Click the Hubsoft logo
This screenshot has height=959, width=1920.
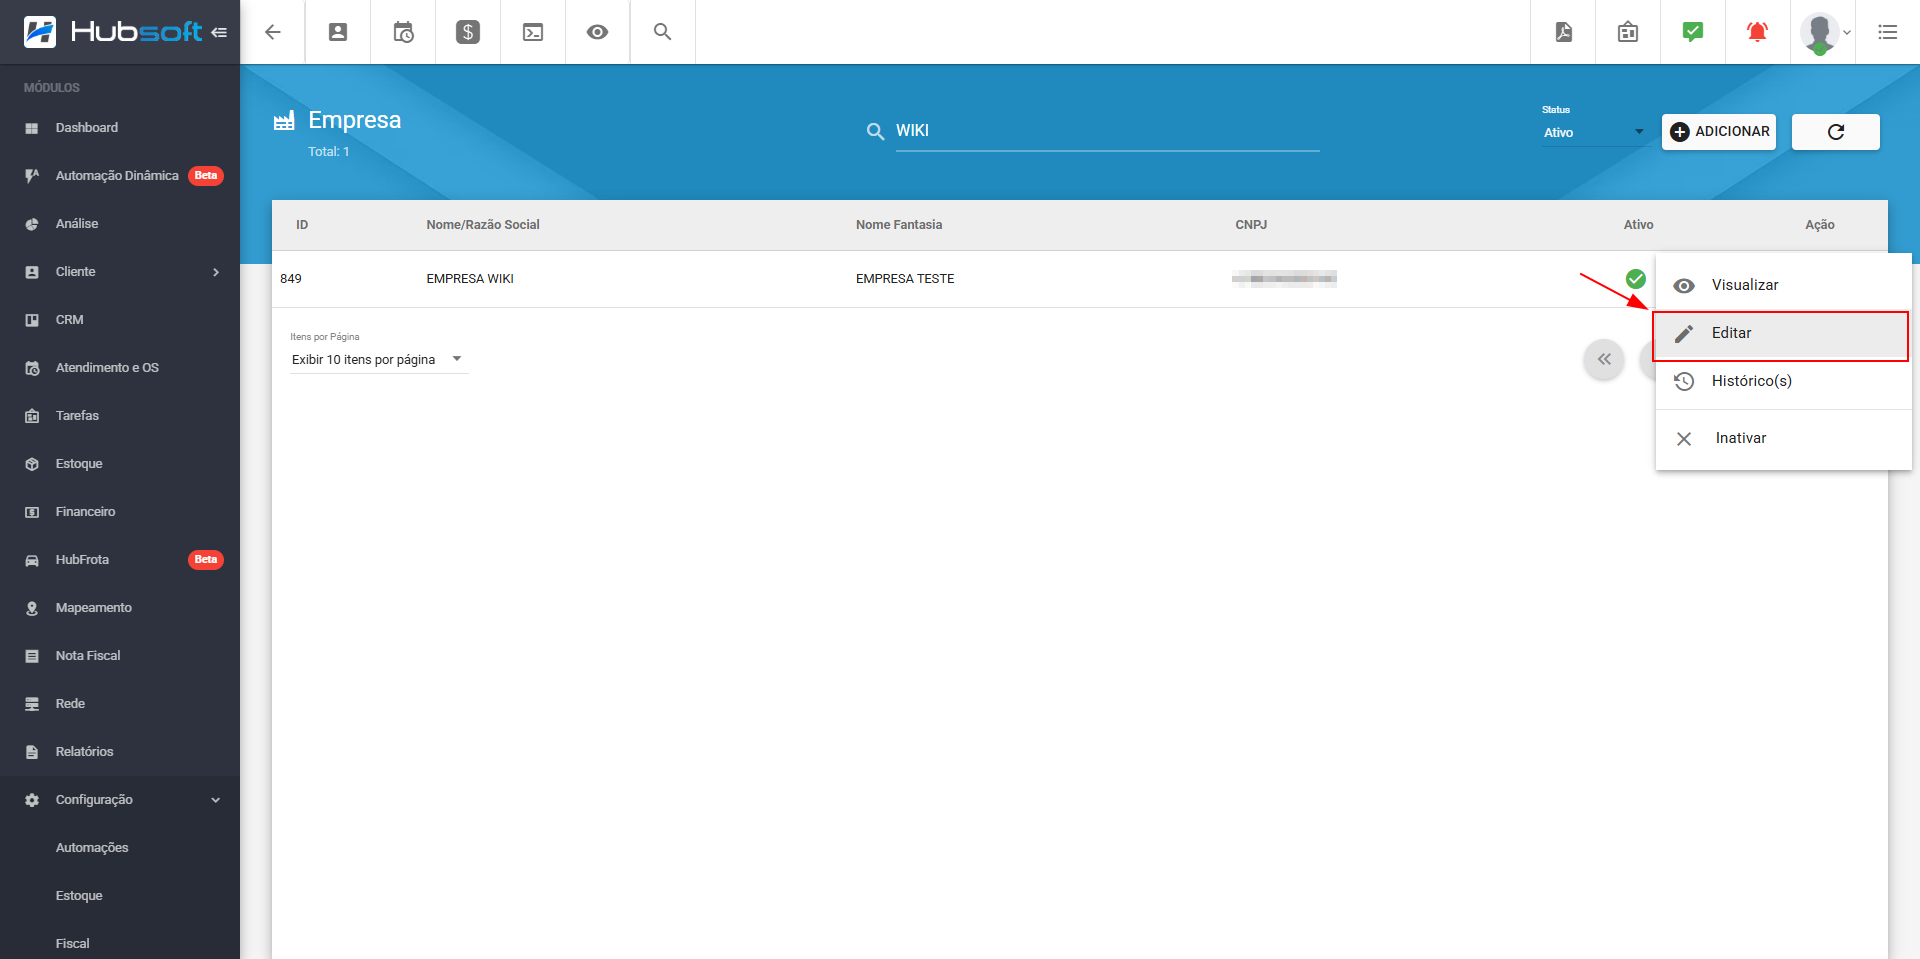click(112, 32)
